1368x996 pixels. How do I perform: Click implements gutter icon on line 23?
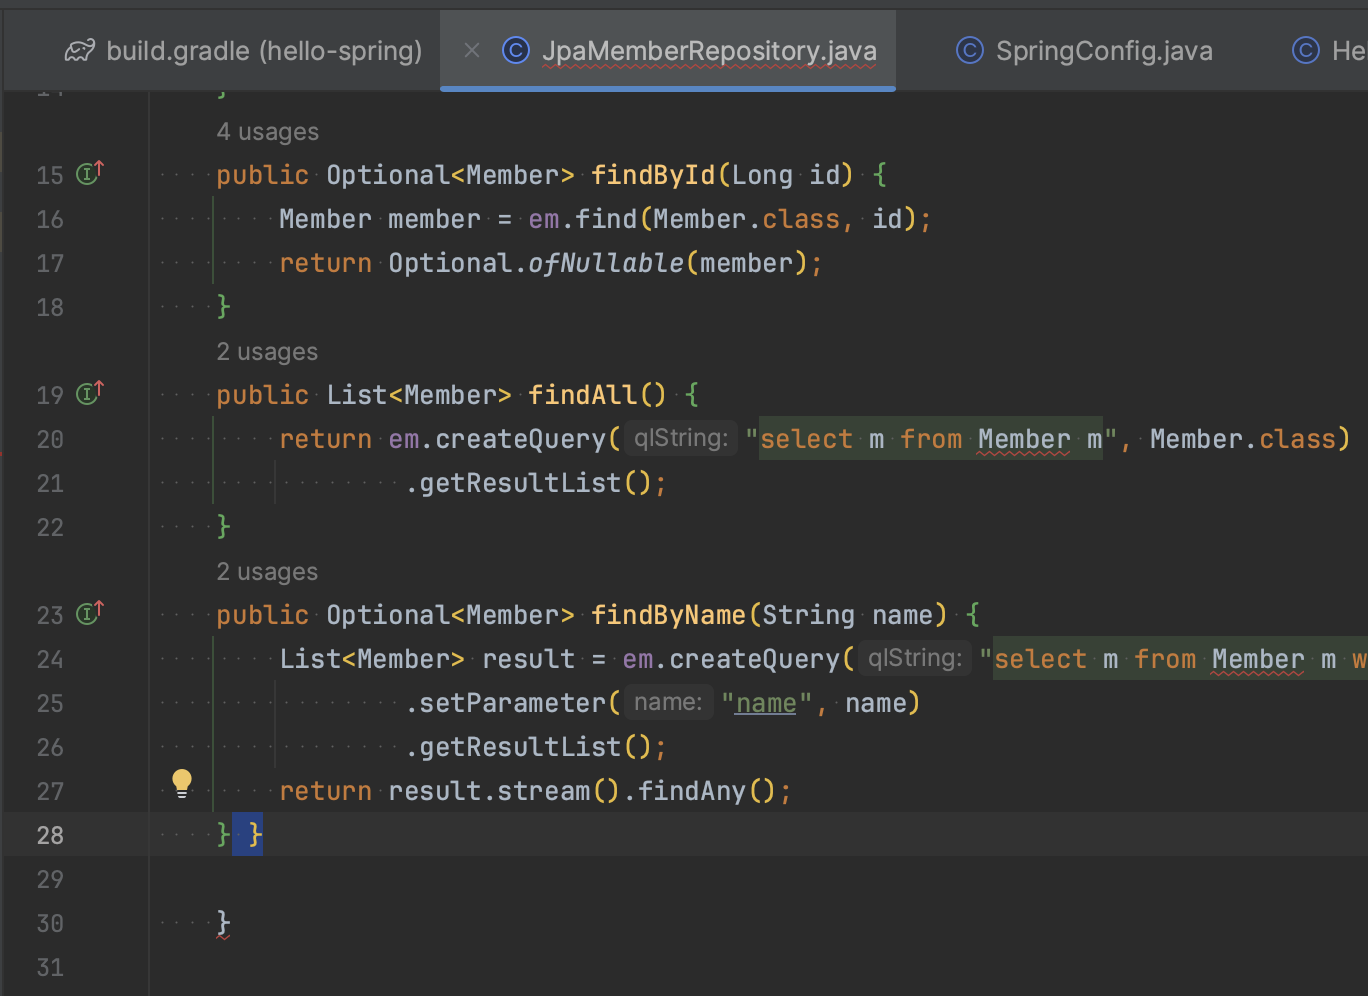pyautogui.click(x=90, y=614)
